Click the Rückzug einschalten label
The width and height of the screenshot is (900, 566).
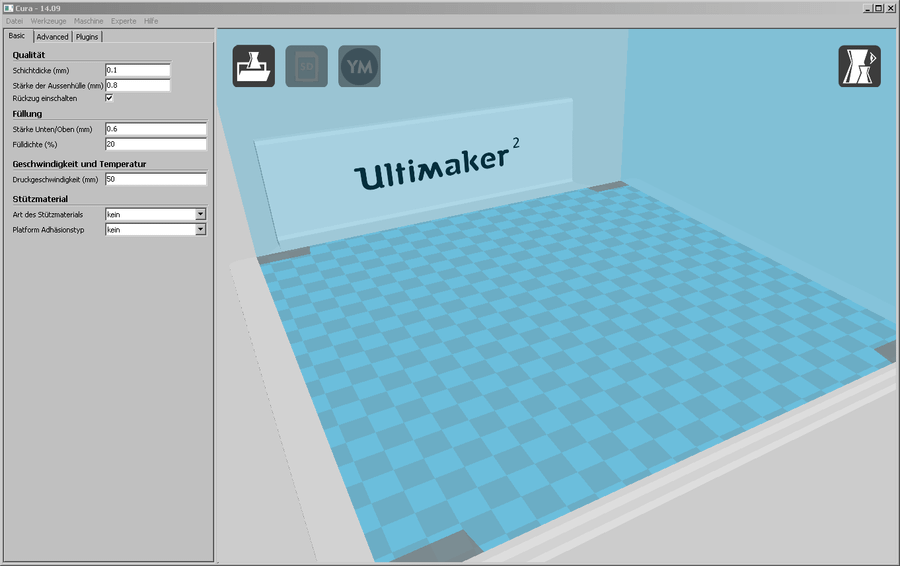(45, 99)
